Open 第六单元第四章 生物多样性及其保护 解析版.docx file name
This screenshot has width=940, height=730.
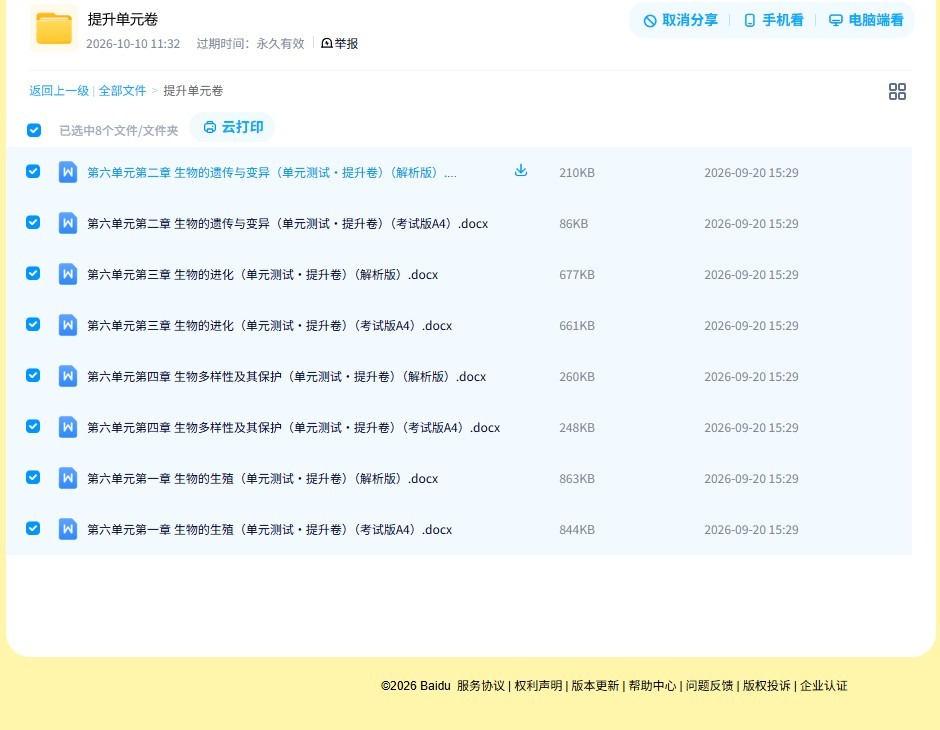click(287, 376)
